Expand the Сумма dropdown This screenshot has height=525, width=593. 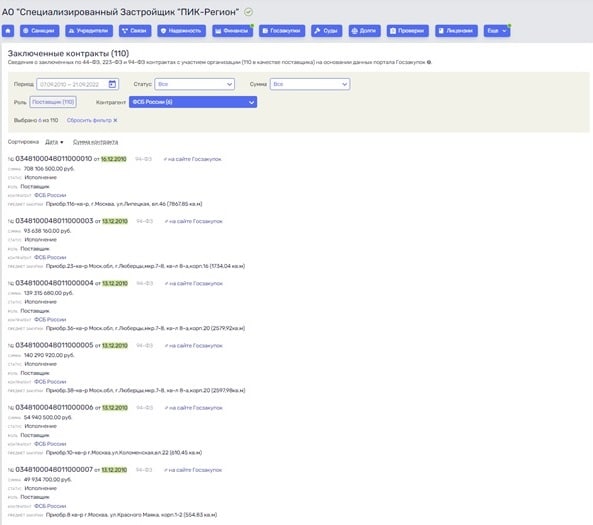click(310, 84)
